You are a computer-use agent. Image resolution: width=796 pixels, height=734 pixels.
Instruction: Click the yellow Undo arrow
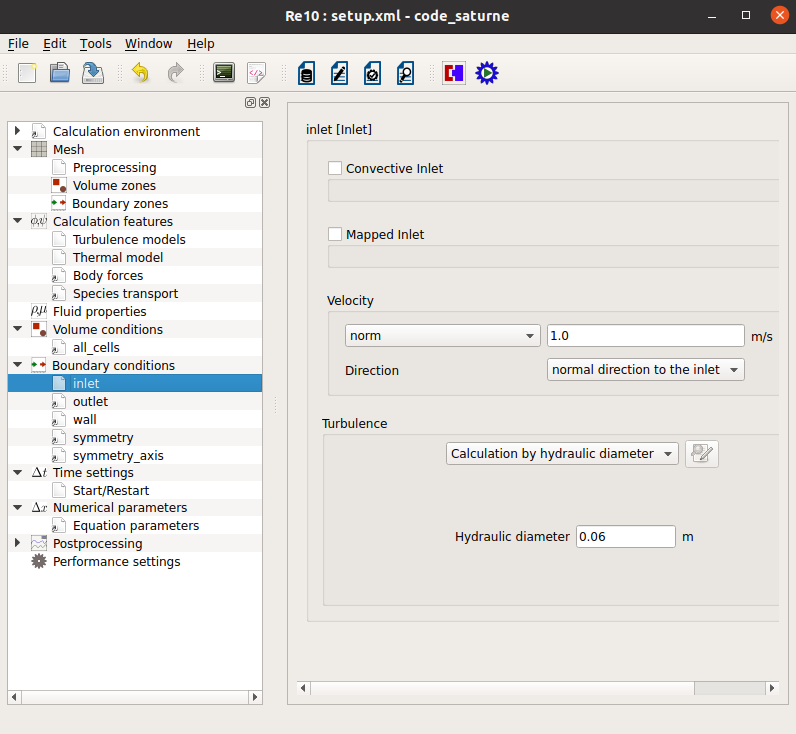pyautogui.click(x=141, y=73)
